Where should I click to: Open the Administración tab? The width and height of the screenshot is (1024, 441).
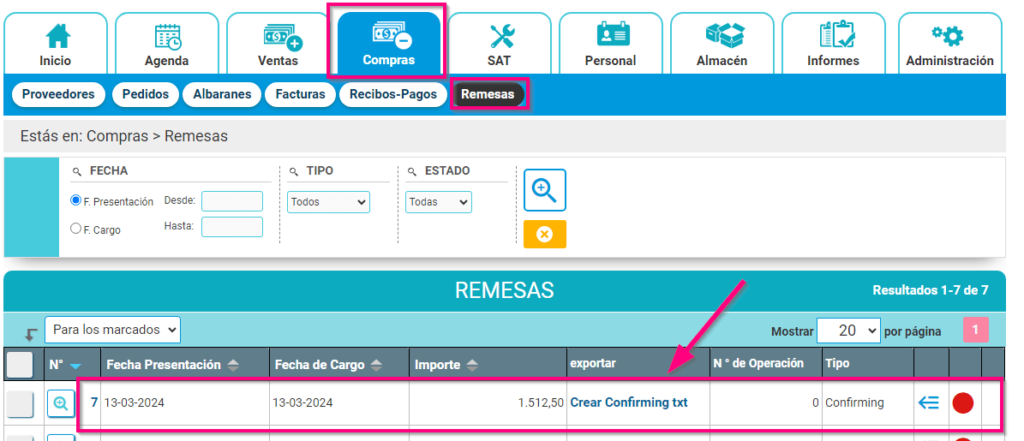coord(950,44)
